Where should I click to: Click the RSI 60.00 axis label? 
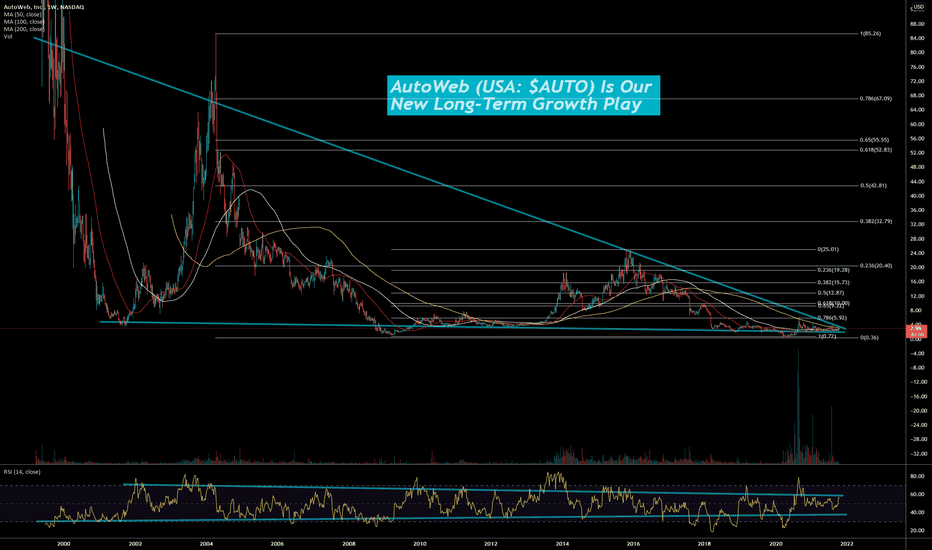click(917, 494)
